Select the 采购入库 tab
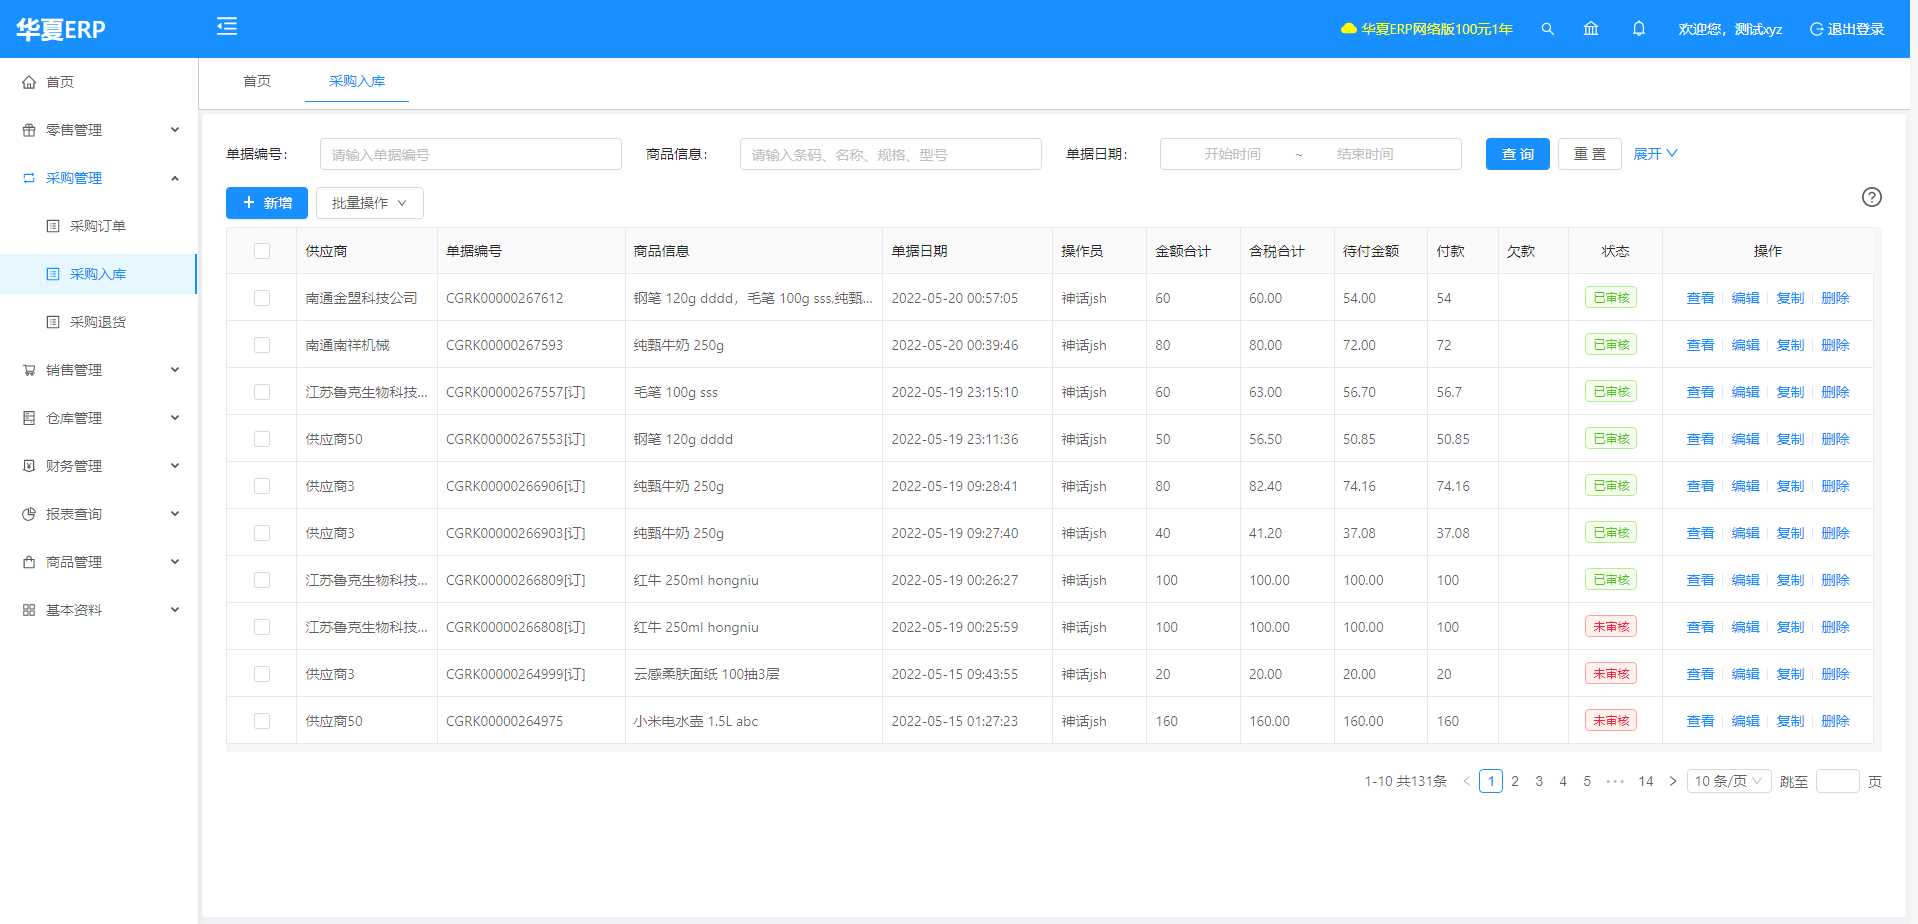The width and height of the screenshot is (1918, 924). (357, 81)
